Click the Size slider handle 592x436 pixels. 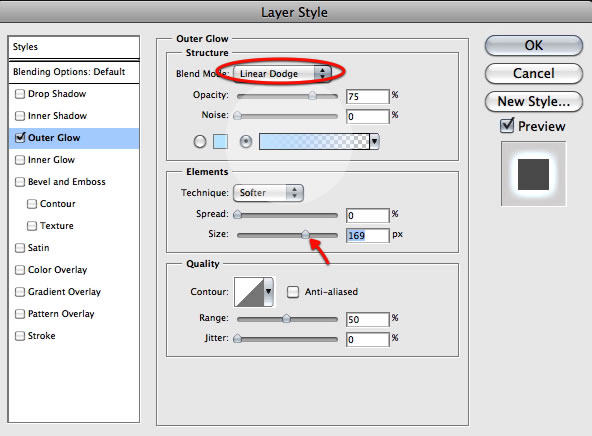pos(305,235)
